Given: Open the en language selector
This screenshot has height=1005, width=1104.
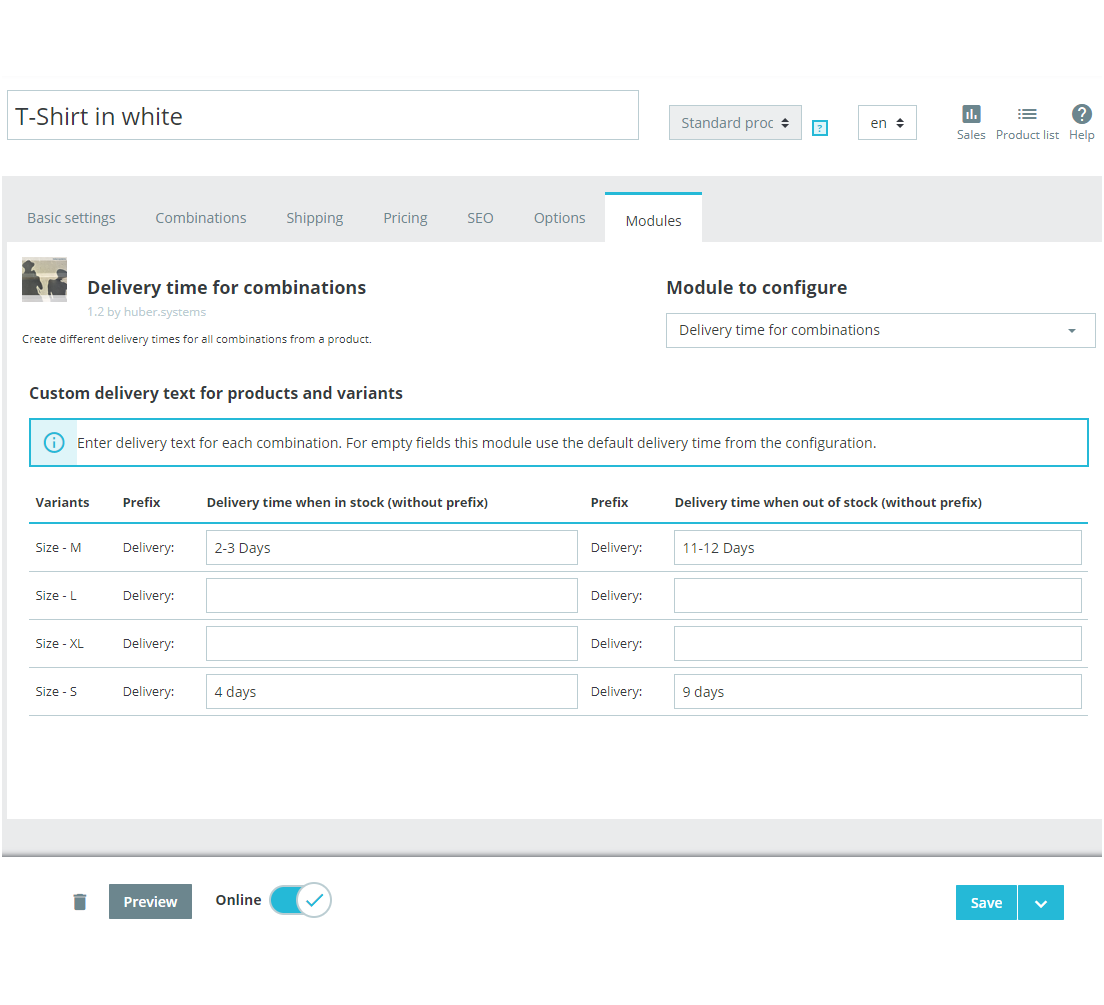Looking at the screenshot, I should [887, 123].
